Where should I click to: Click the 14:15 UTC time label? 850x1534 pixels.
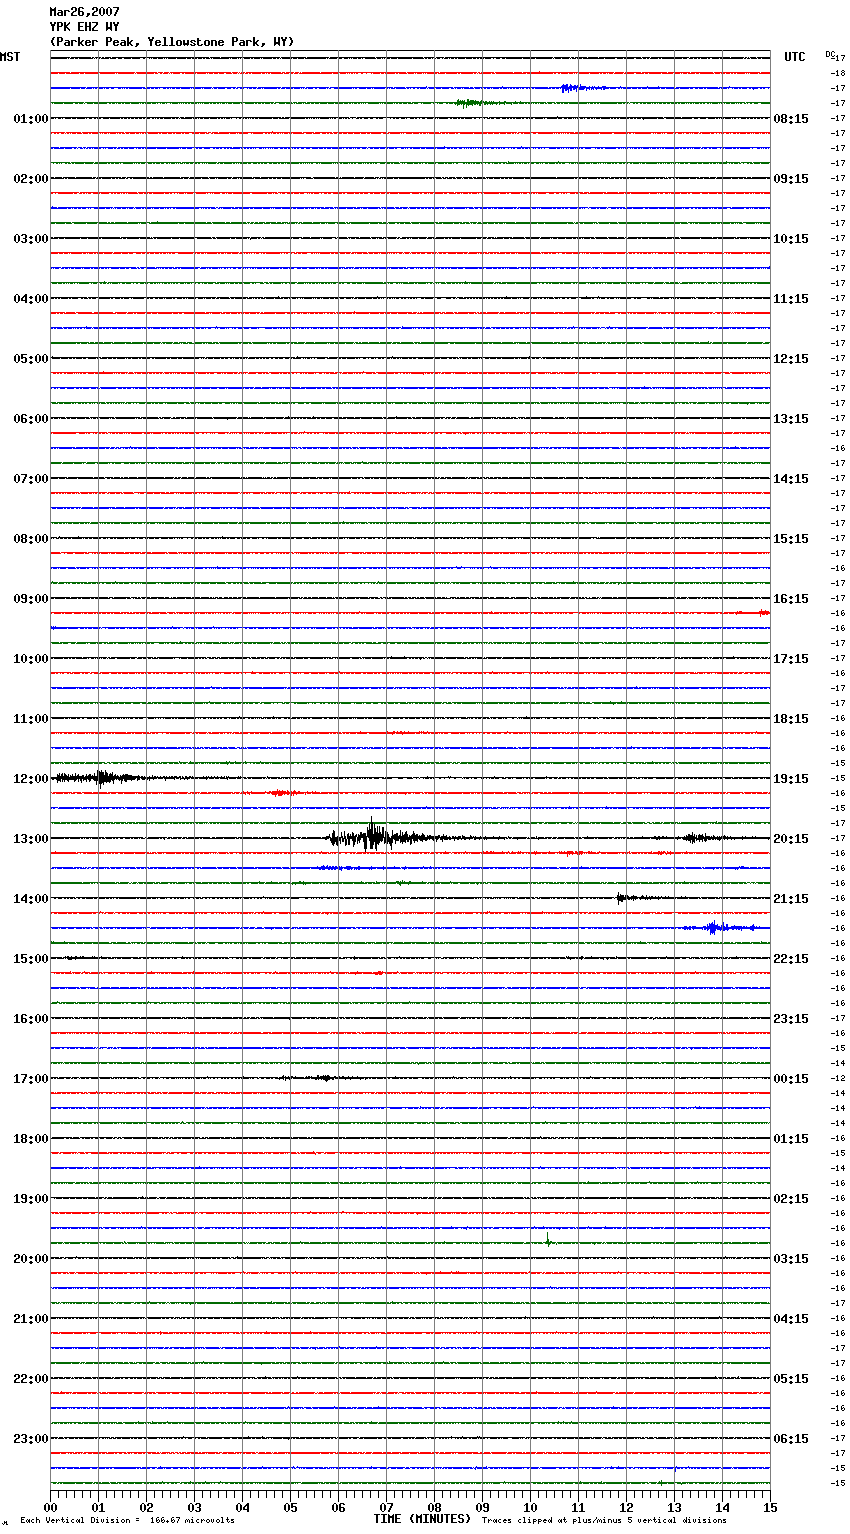tap(791, 479)
